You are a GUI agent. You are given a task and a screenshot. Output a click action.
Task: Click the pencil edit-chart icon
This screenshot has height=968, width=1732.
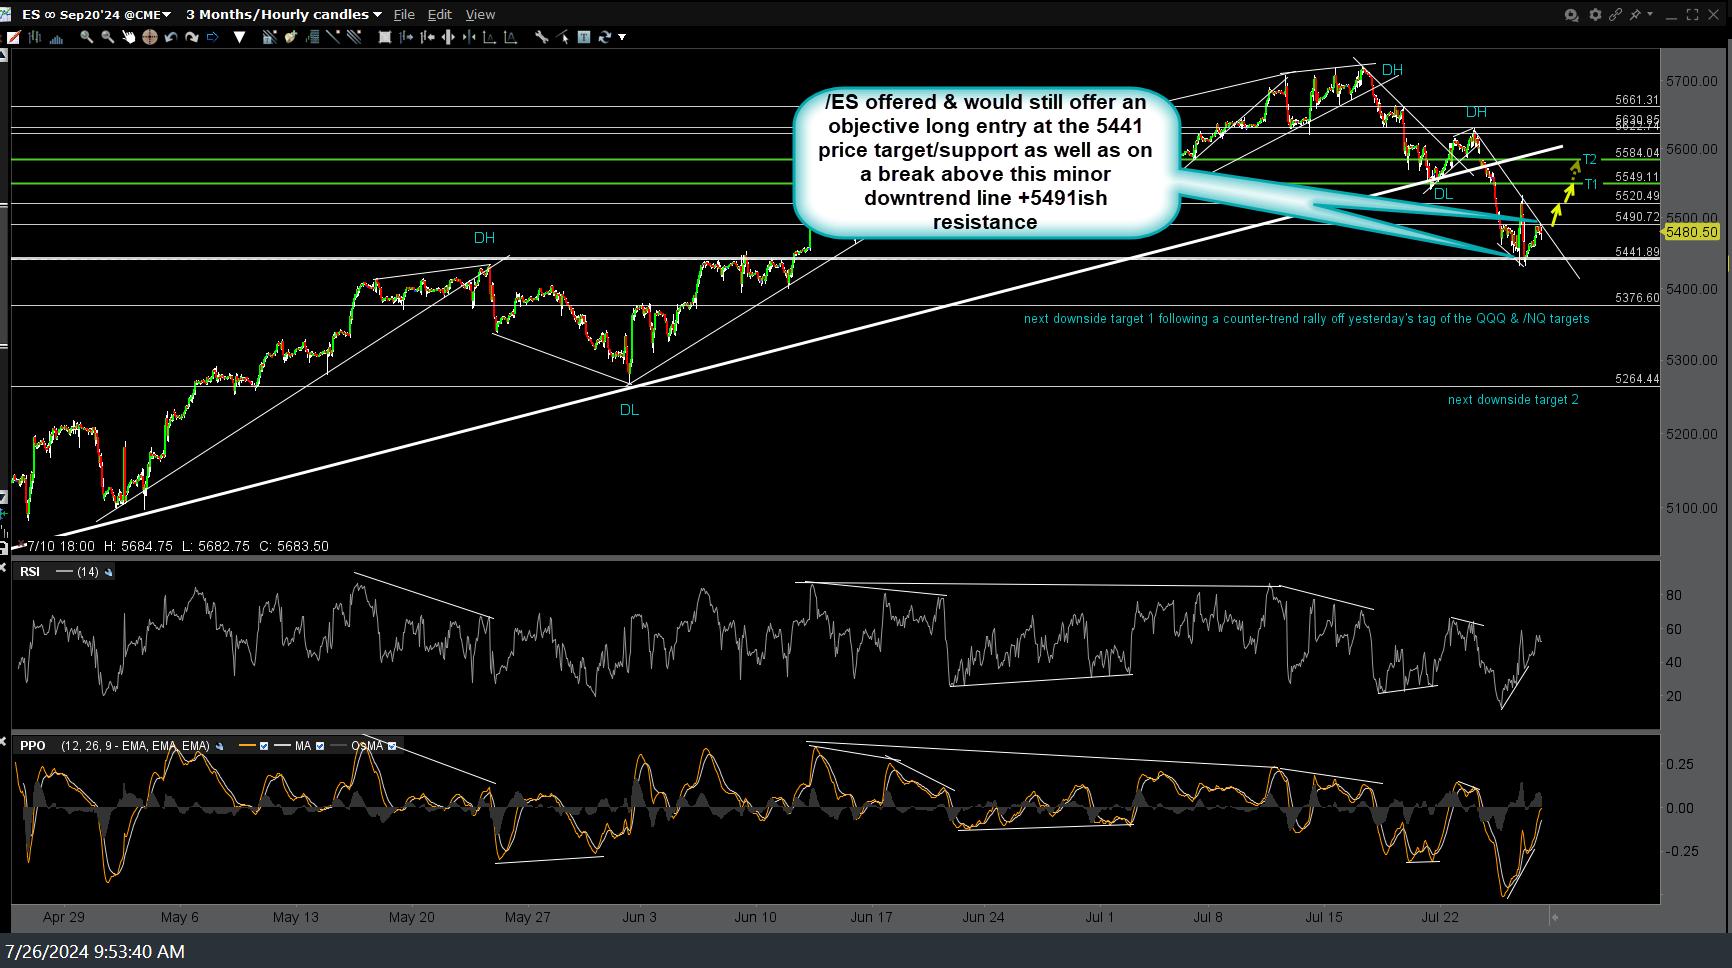13,37
